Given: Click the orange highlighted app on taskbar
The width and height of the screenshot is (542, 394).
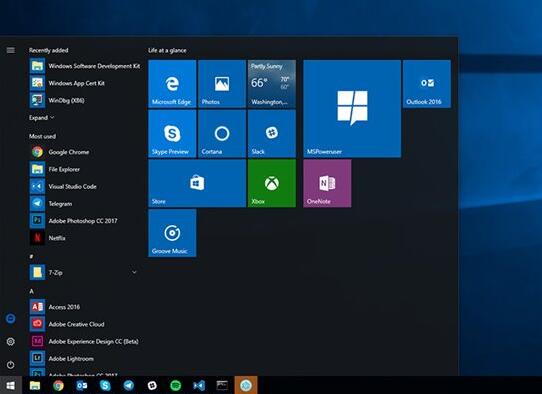Looking at the screenshot, I should 246,385.
